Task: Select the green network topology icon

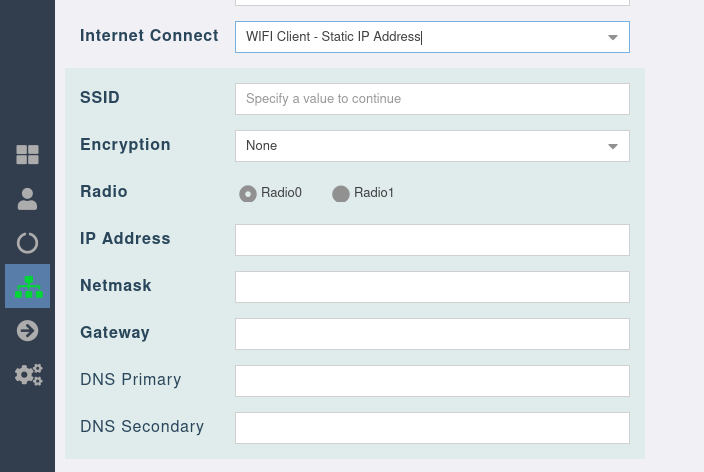Action: pos(28,287)
